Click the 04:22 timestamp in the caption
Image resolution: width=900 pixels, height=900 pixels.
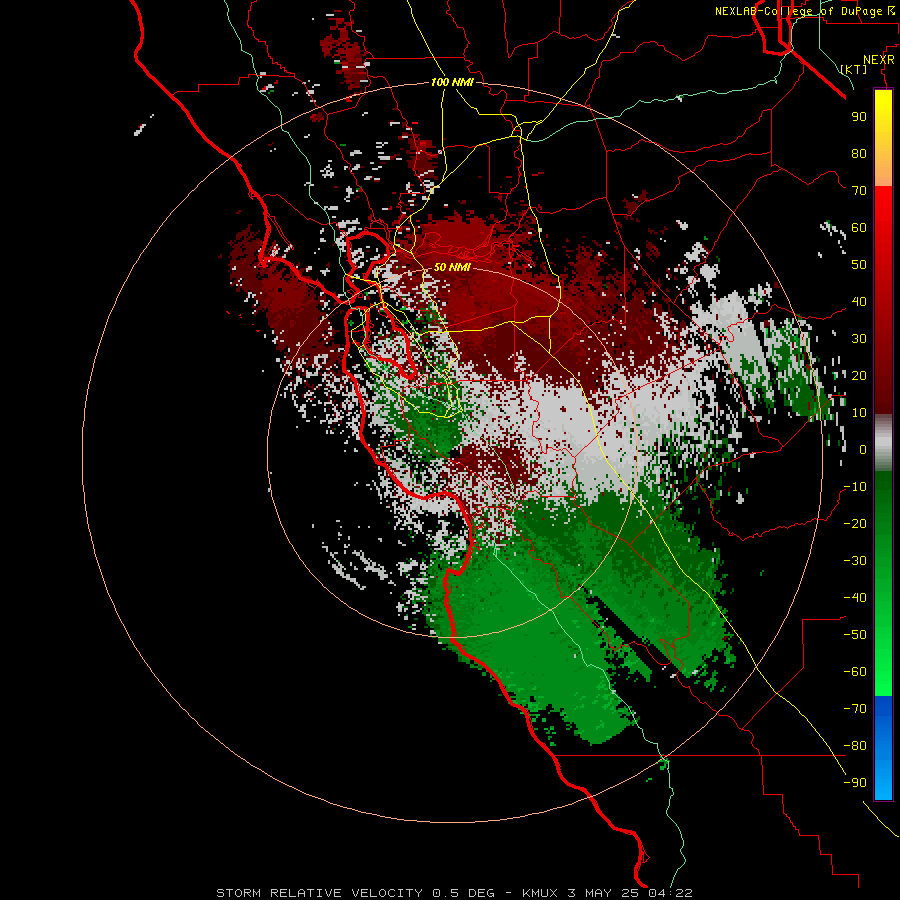[x=670, y=893]
